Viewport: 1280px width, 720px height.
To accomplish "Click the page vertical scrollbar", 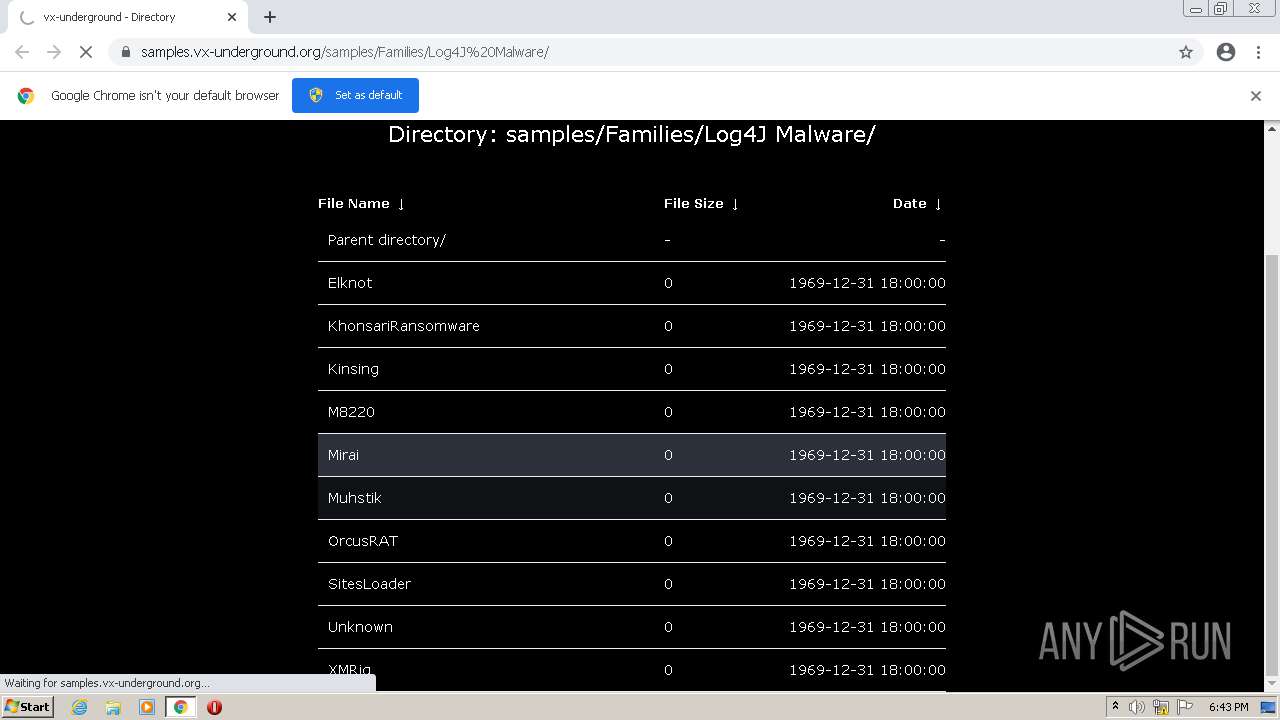I will click(x=1272, y=464).
